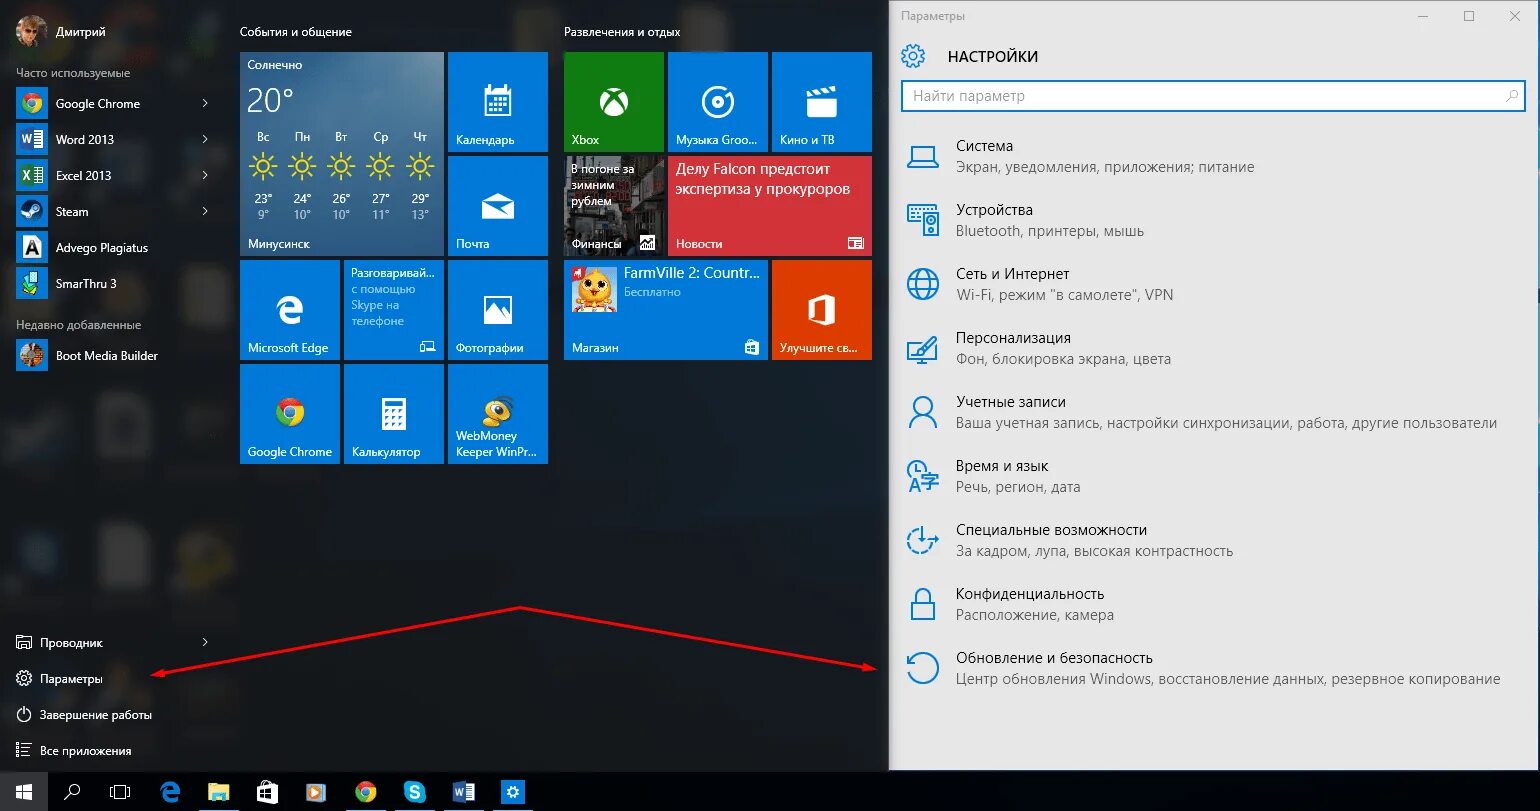The image size is (1540, 811).
Task: Open the Calculator (Калькулятор) tile
Action: [x=394, y=414]
